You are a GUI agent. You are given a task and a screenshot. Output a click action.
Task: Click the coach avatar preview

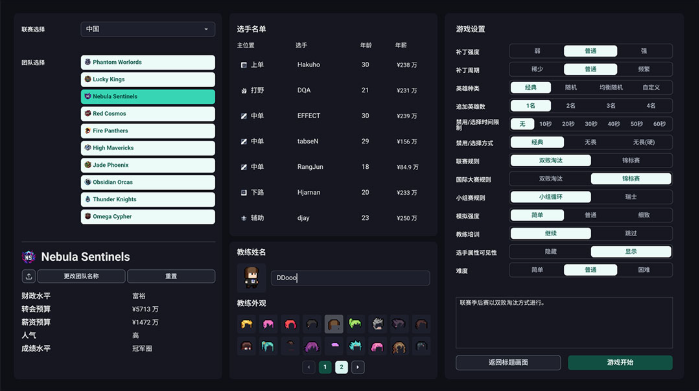251,277
